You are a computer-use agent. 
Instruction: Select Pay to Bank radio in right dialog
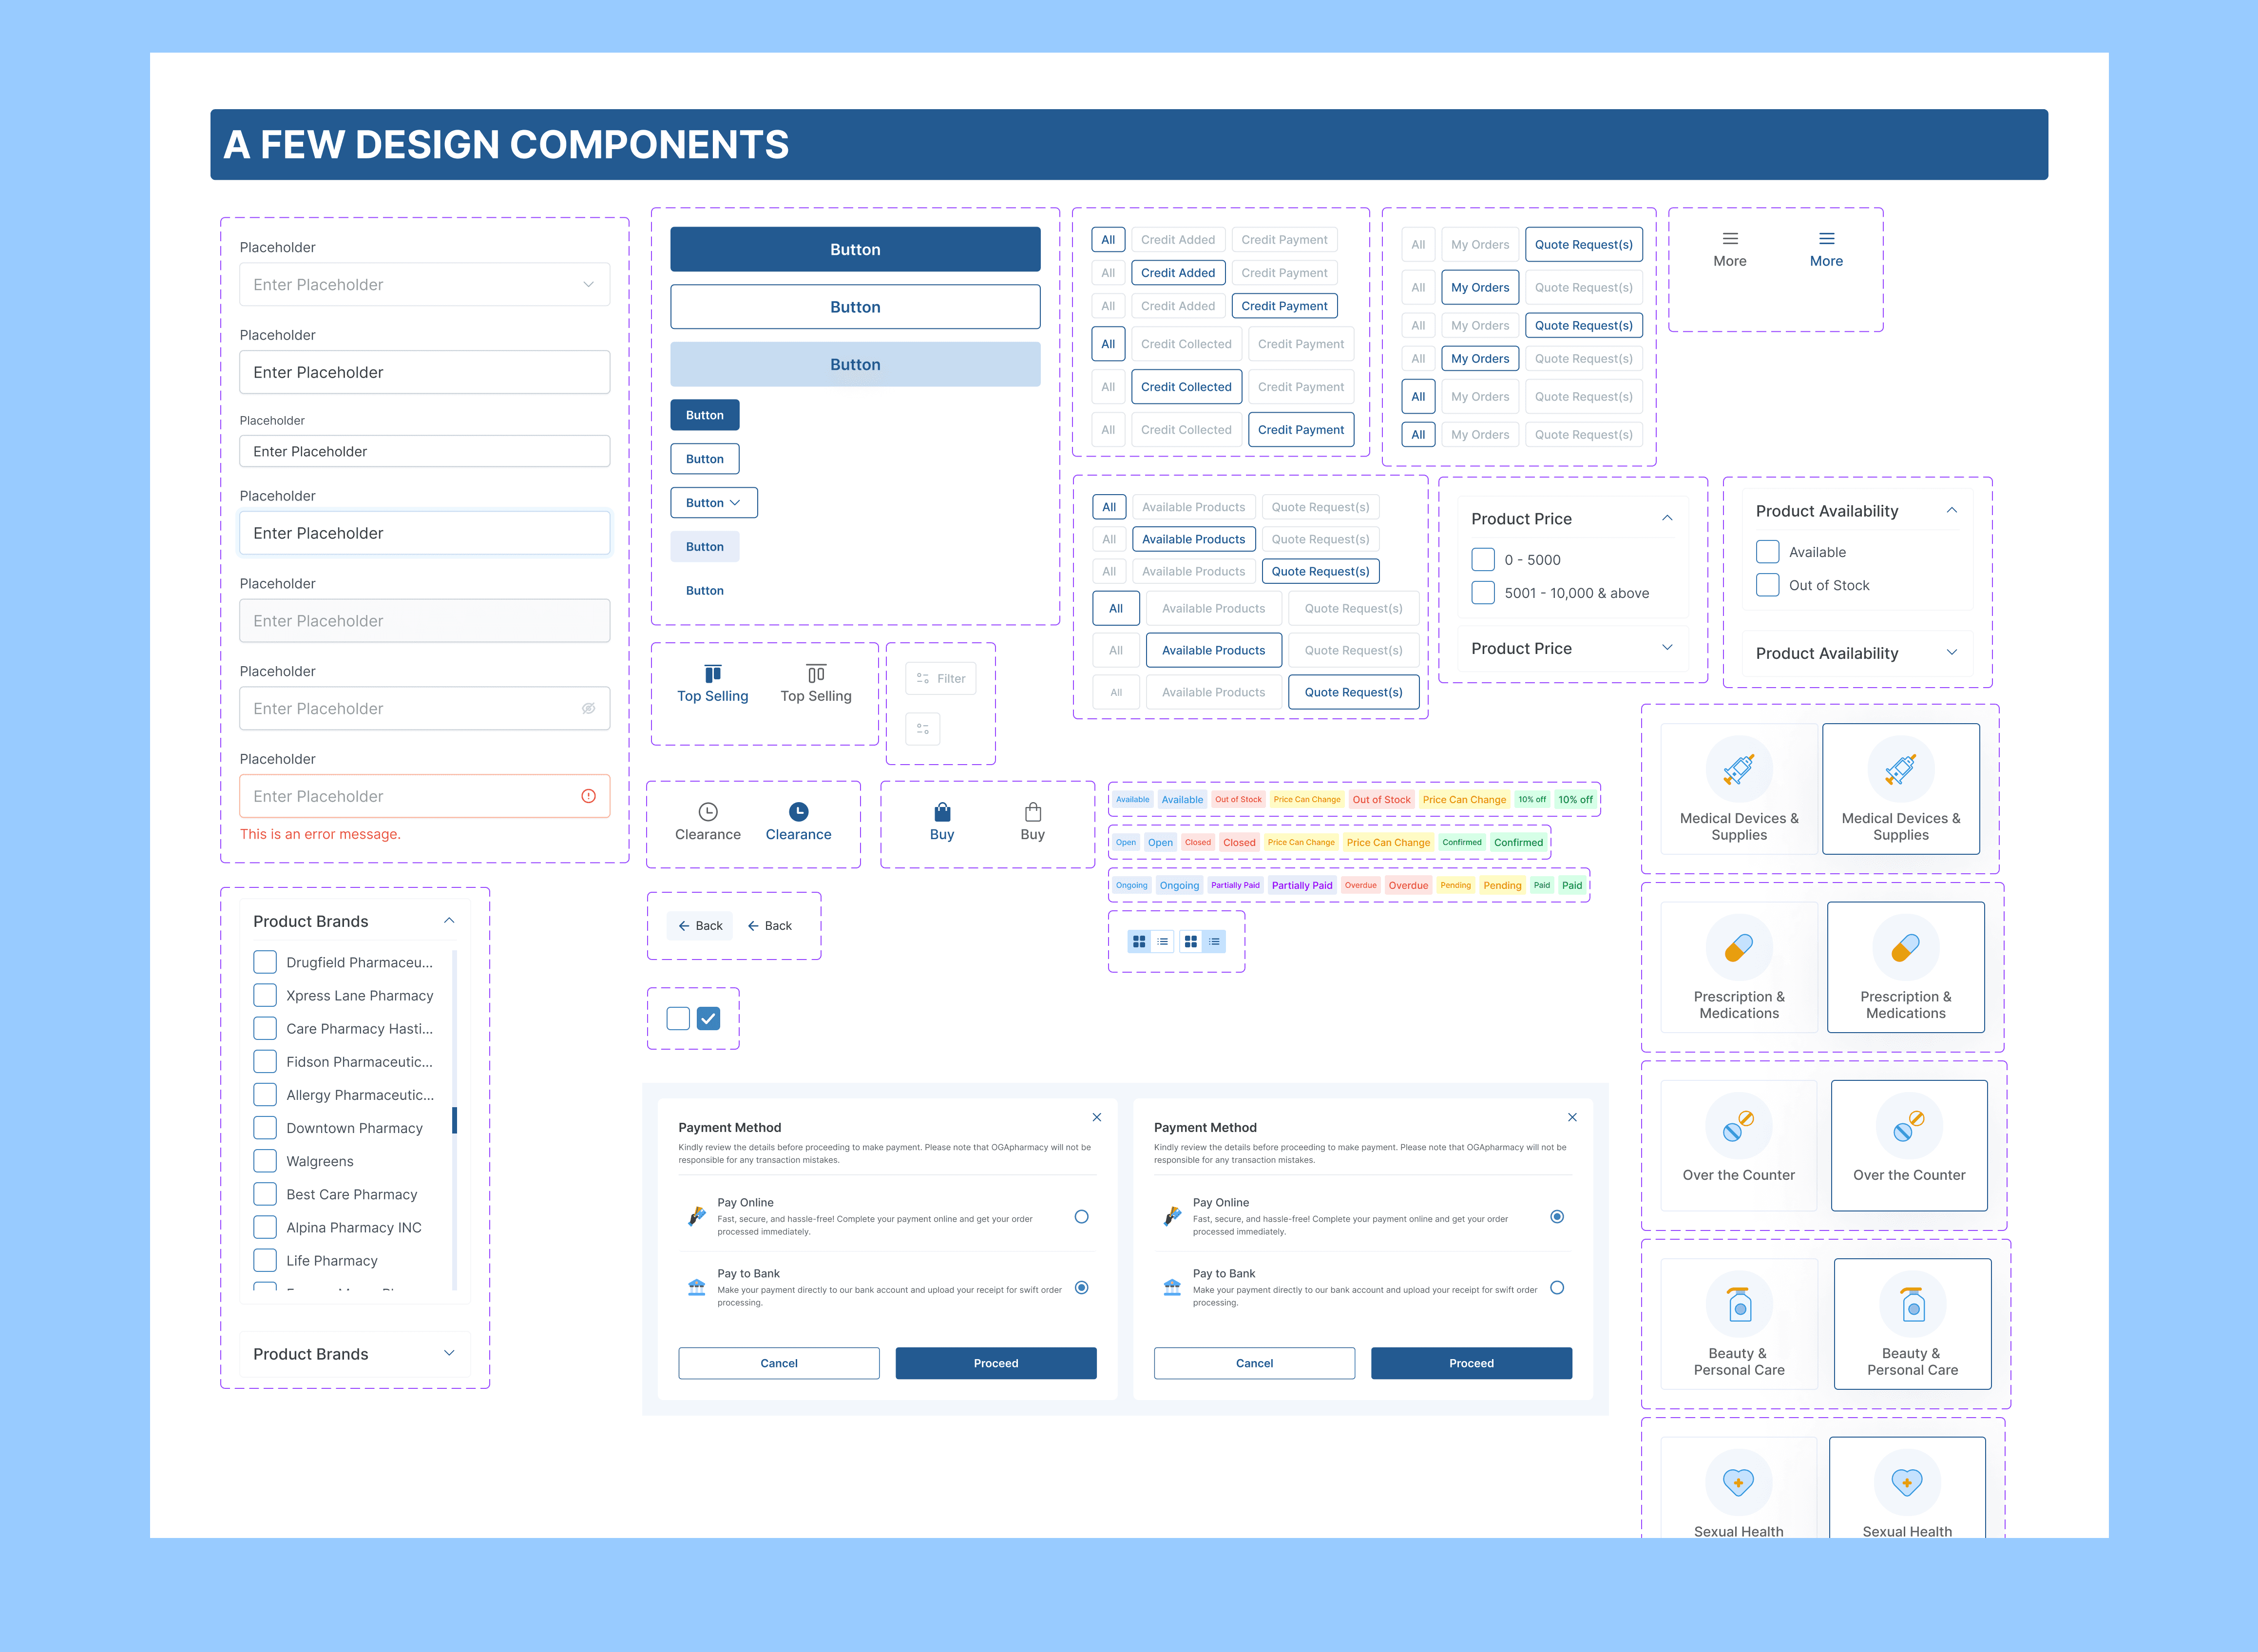click(1557, 1288)
